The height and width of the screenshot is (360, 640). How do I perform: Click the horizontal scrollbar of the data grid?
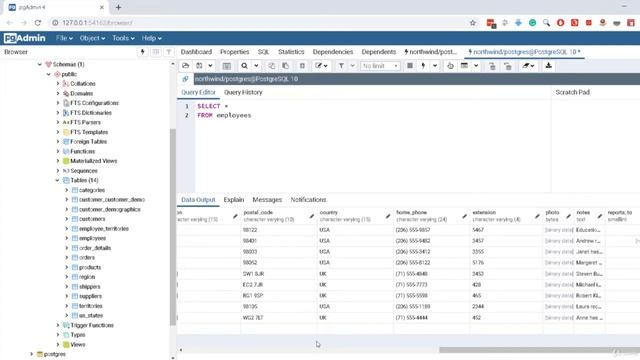pyautogui.click(x=539, y=350)
